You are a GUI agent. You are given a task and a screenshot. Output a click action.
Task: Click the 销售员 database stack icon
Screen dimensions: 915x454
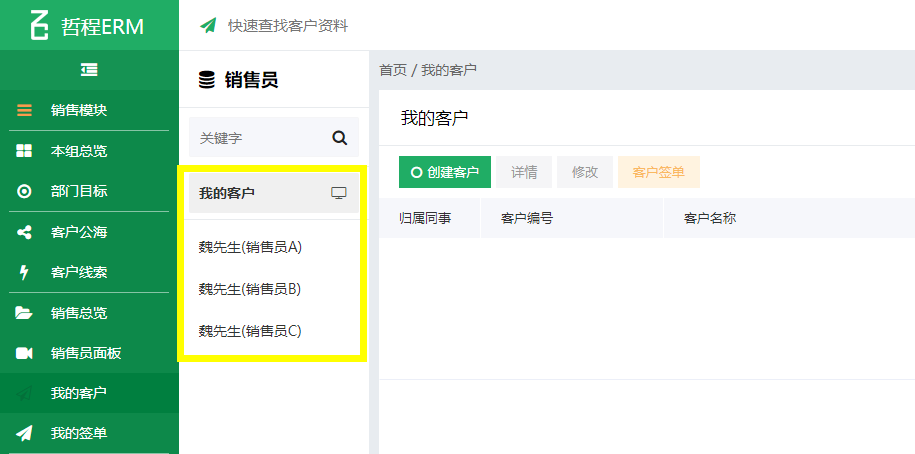click(x=207, y=79)
